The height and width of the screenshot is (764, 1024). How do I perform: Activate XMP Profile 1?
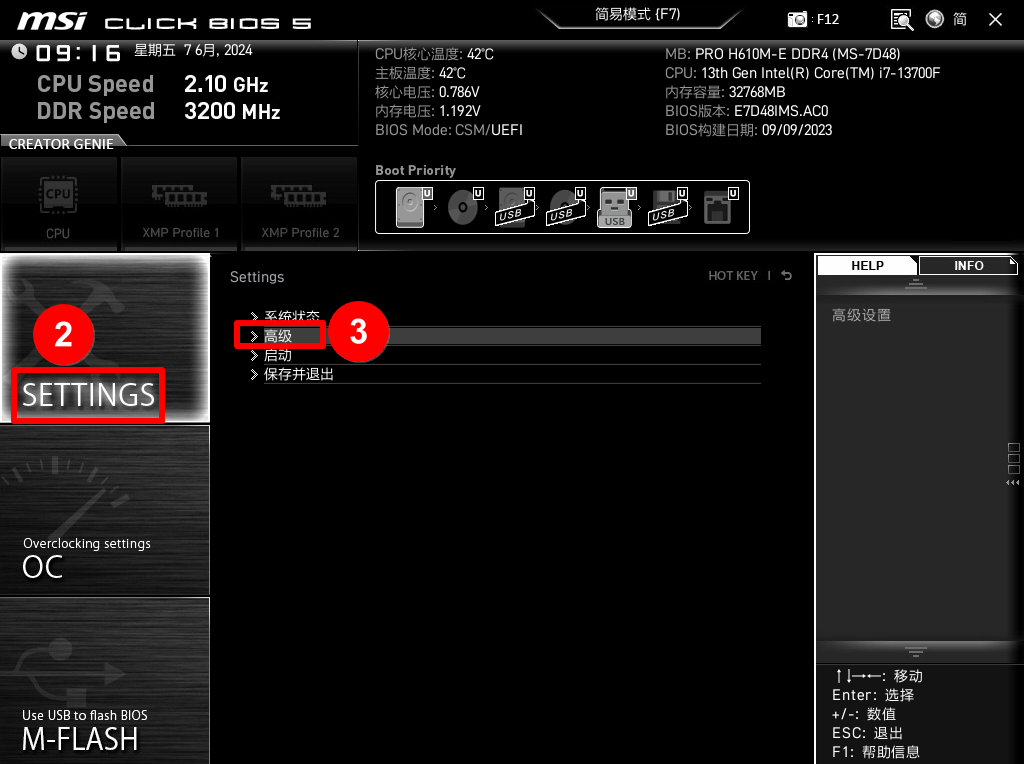tap(179, 205)
